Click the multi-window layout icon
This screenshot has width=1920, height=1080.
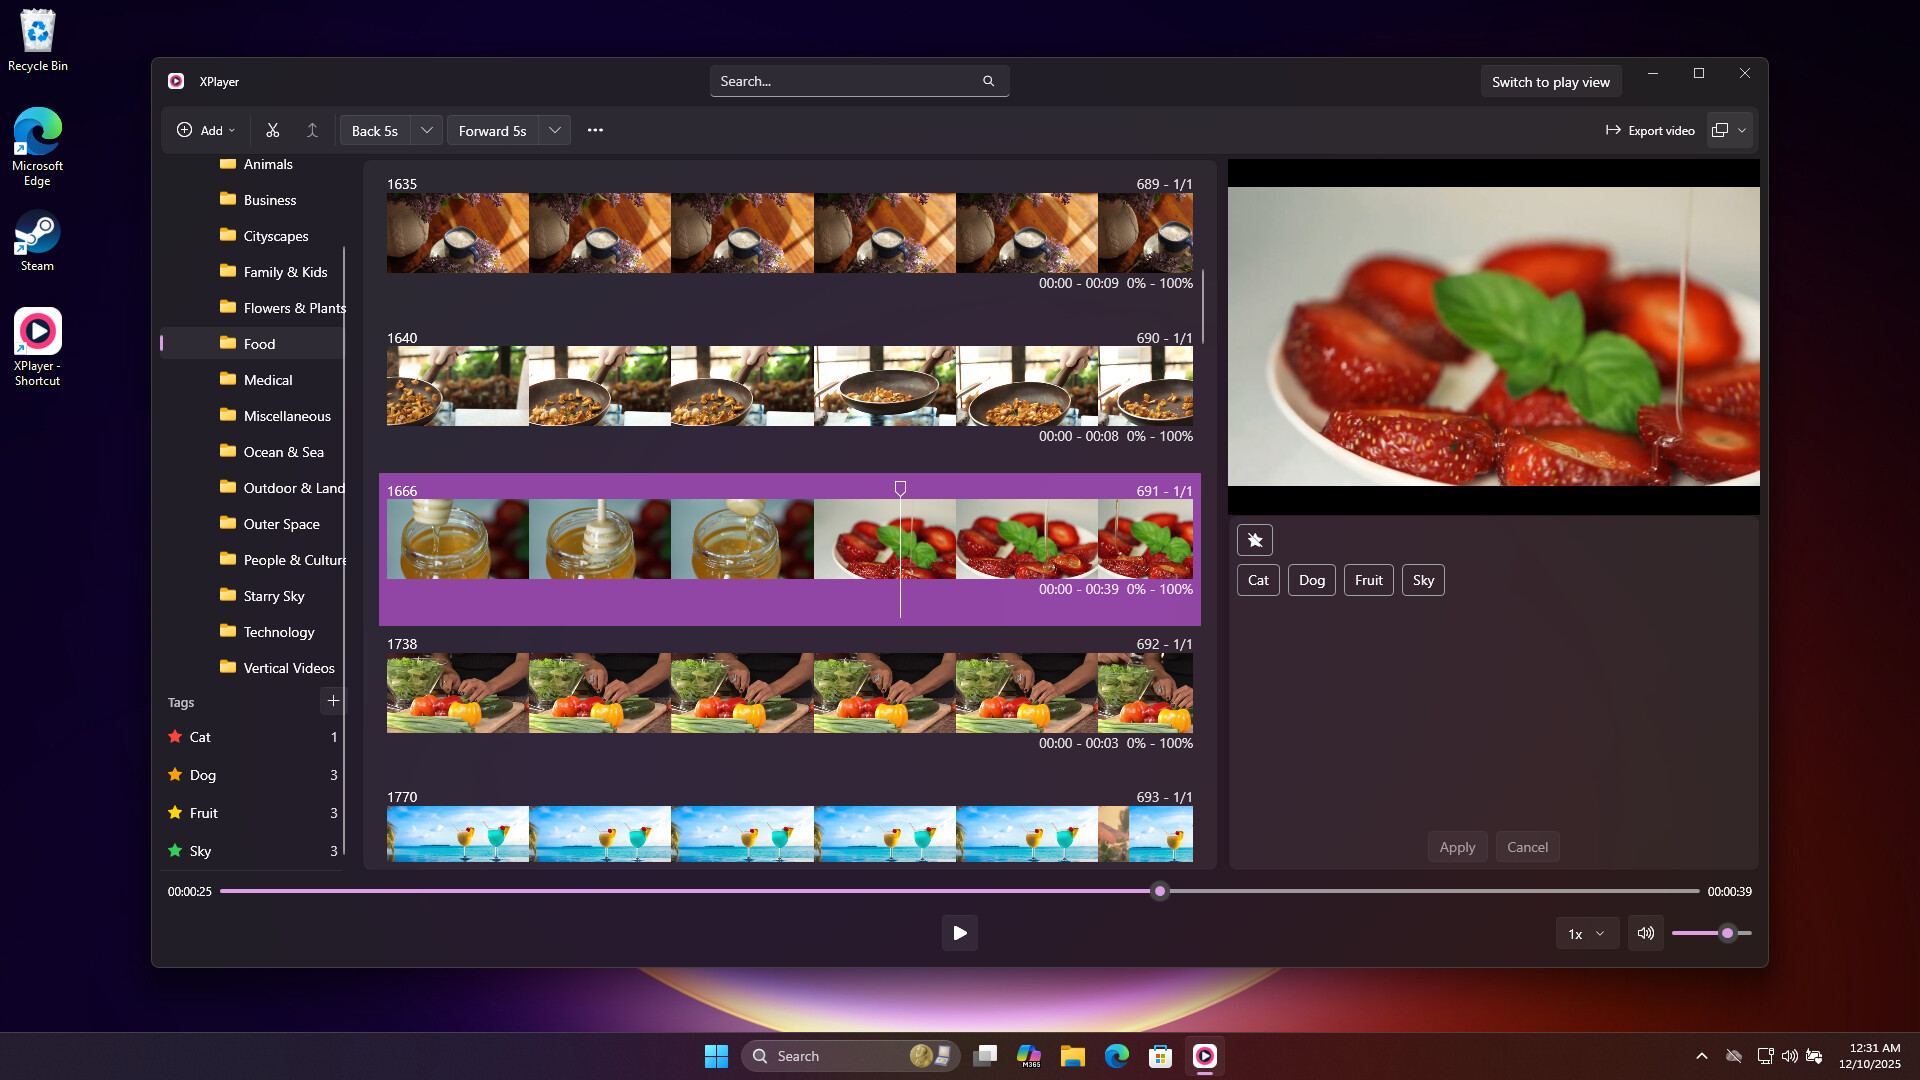1720,130
